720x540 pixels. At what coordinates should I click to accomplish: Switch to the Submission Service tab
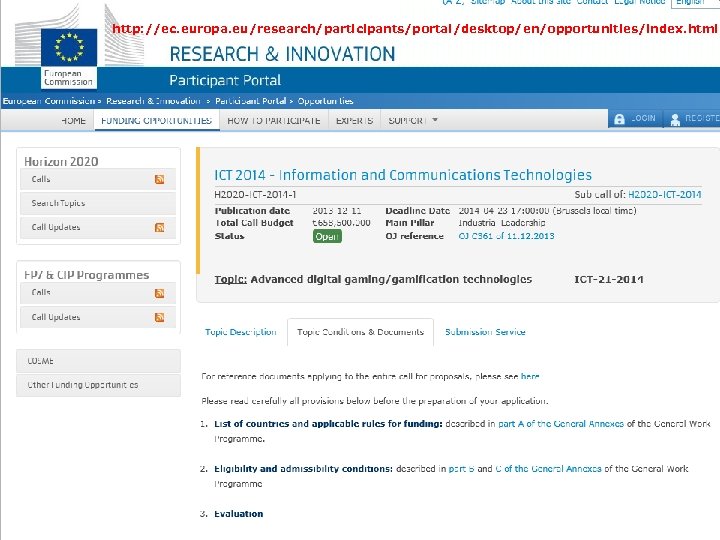pos(485,332)
